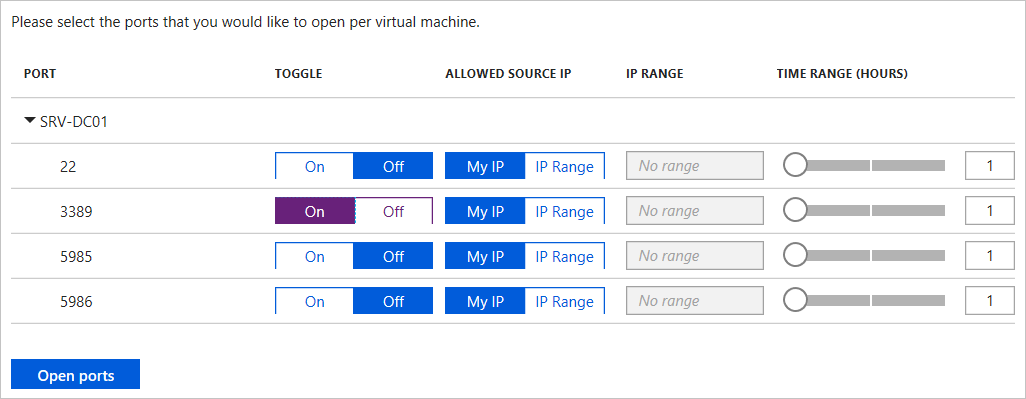Screen dimensions: 1026x399
Task: Click the hours box for port 5986
Action: tap(990, 301)
